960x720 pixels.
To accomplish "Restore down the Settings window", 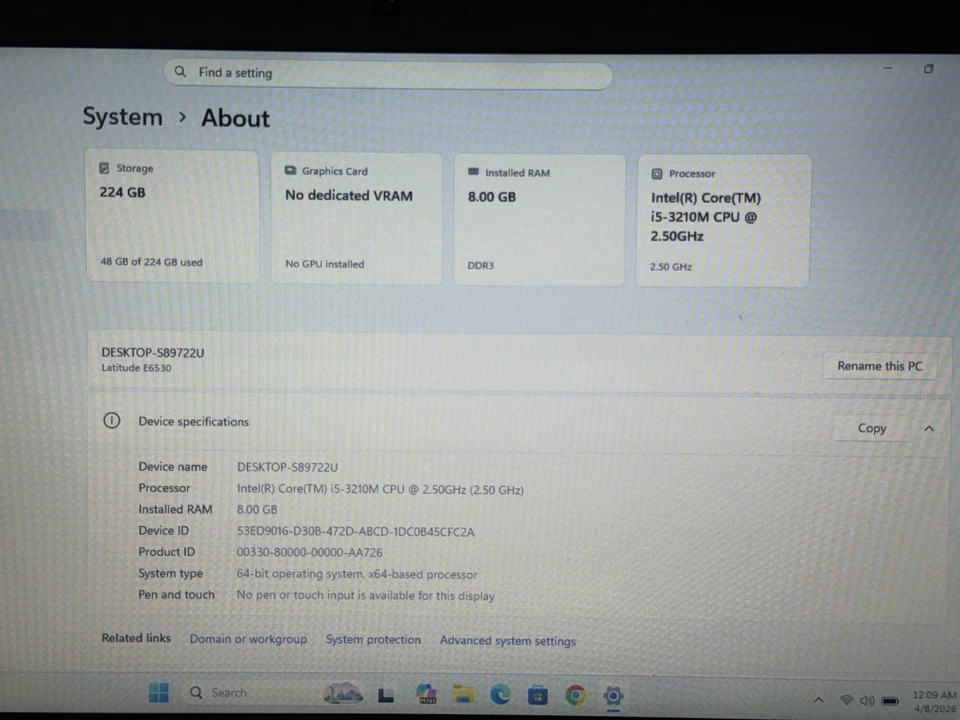I will coord(929,69).
